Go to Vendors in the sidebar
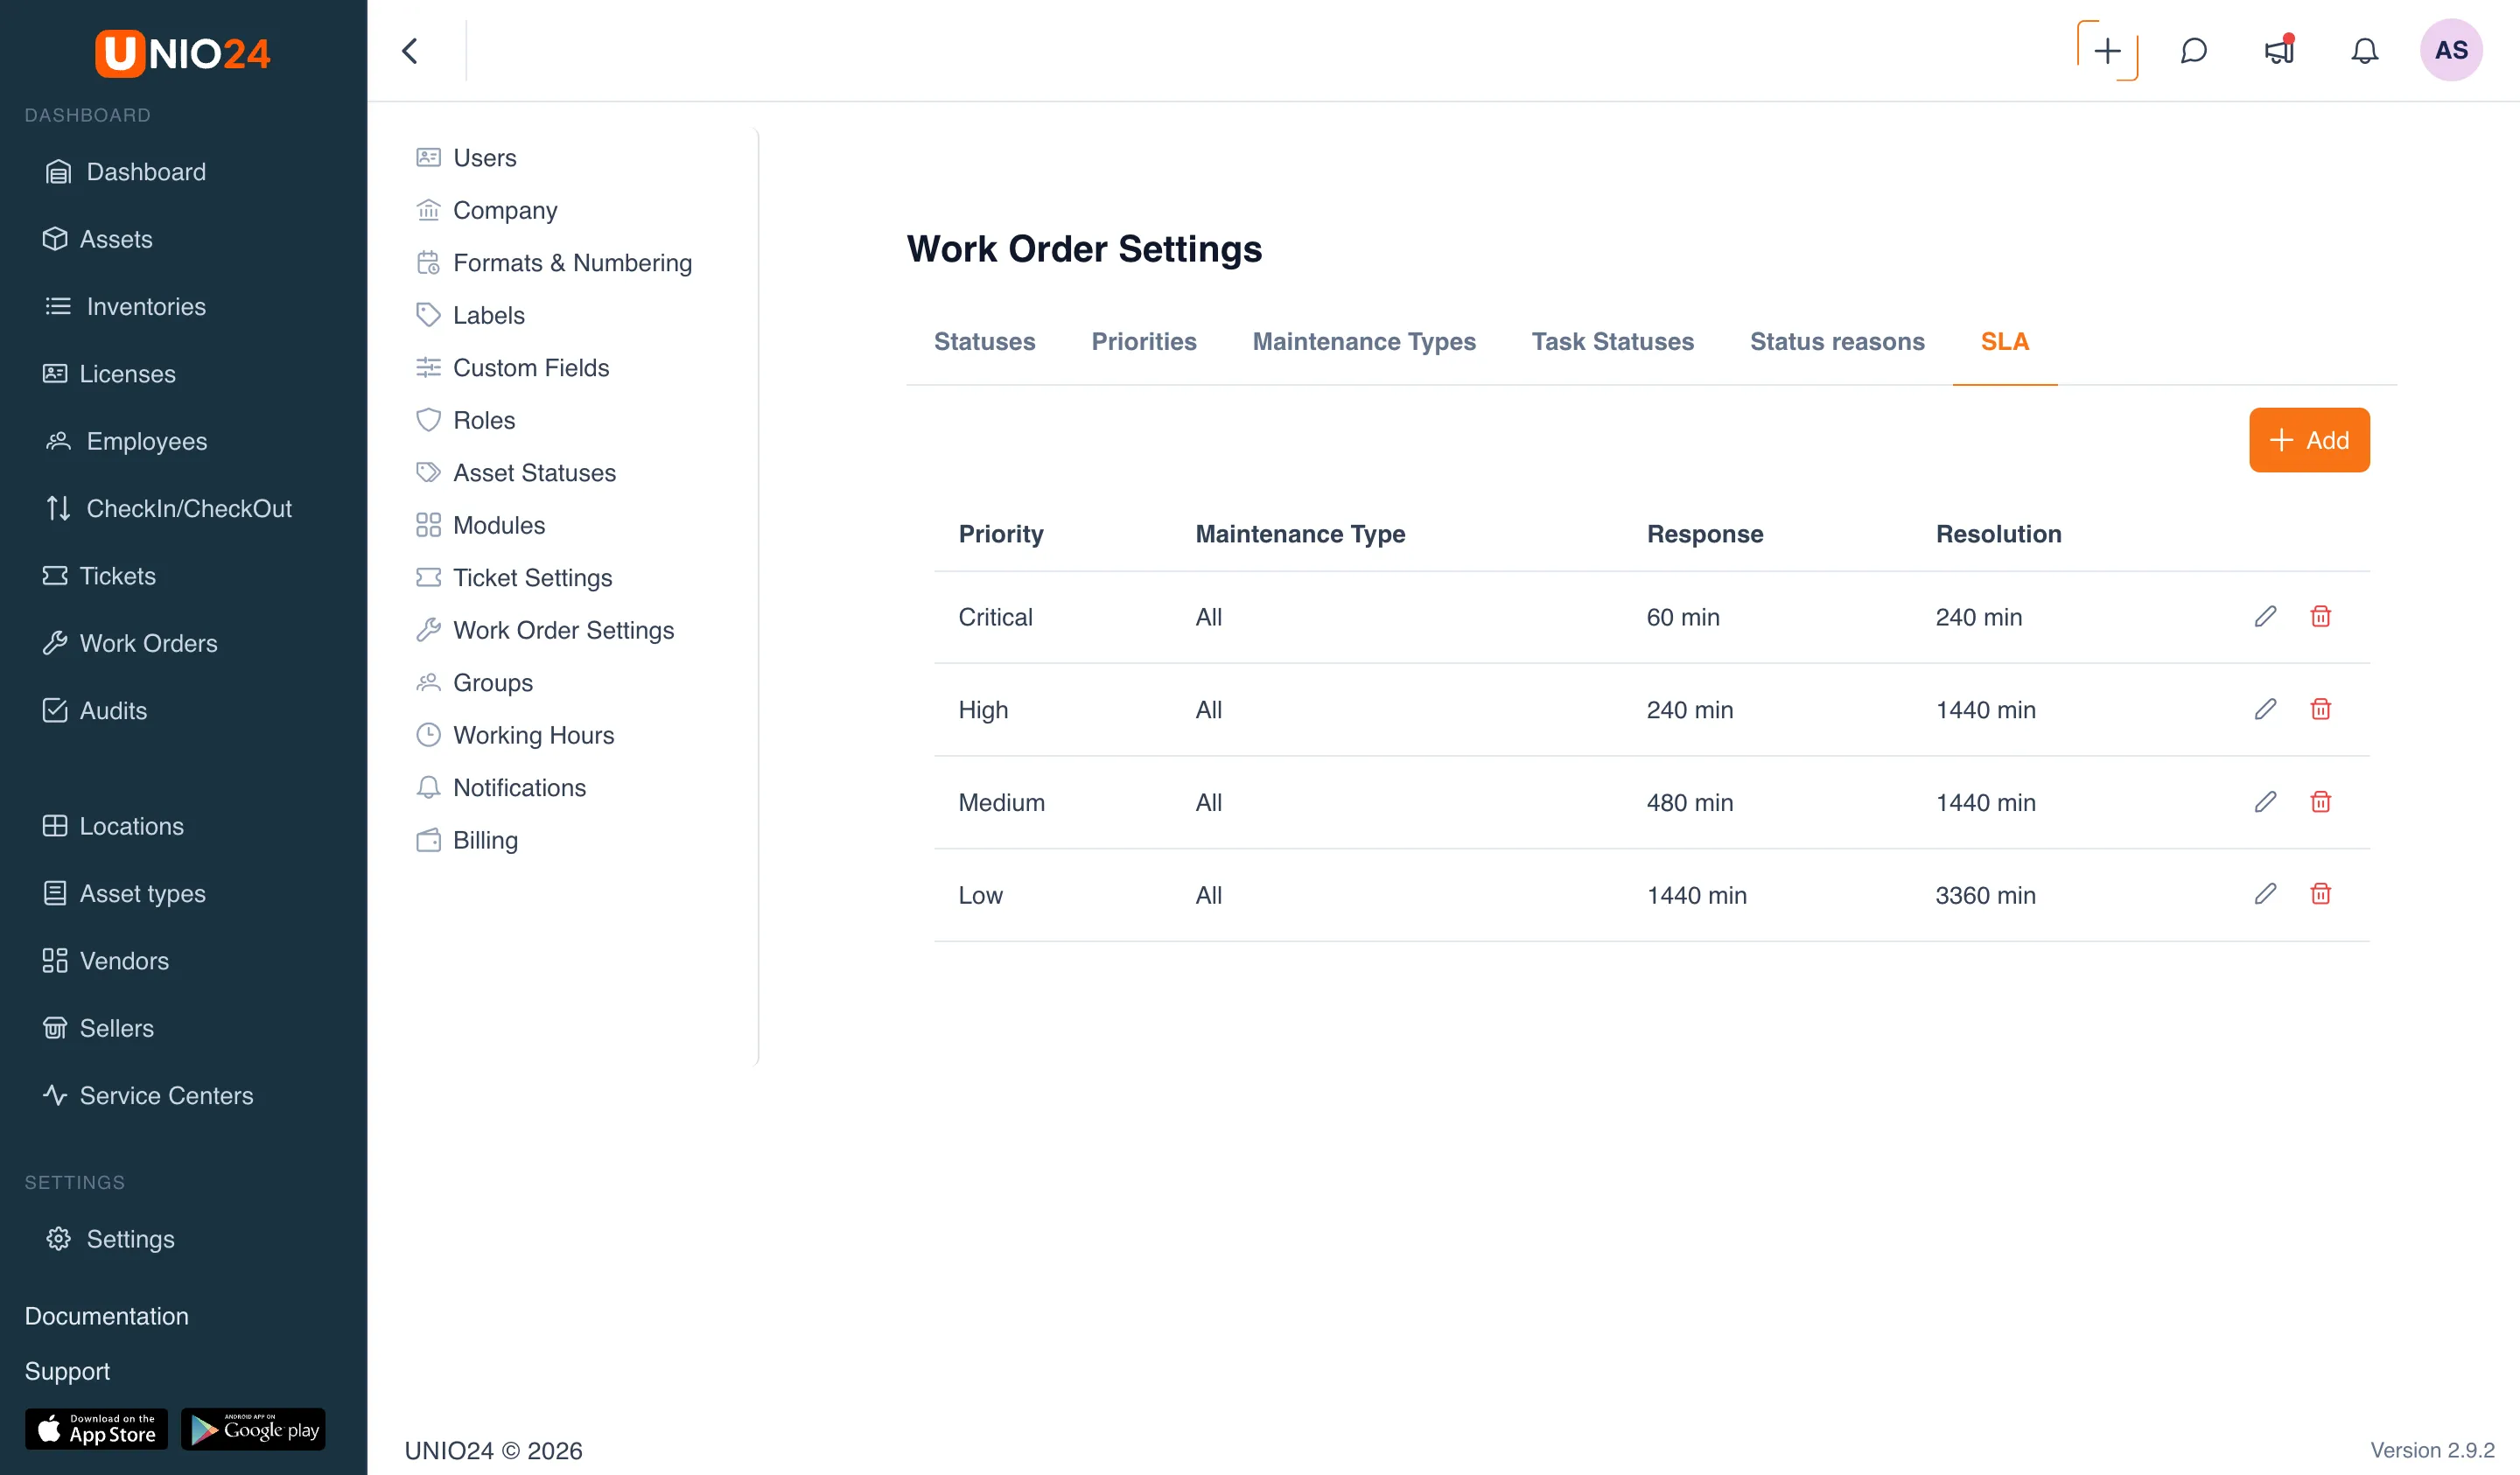 click(106, 961)
